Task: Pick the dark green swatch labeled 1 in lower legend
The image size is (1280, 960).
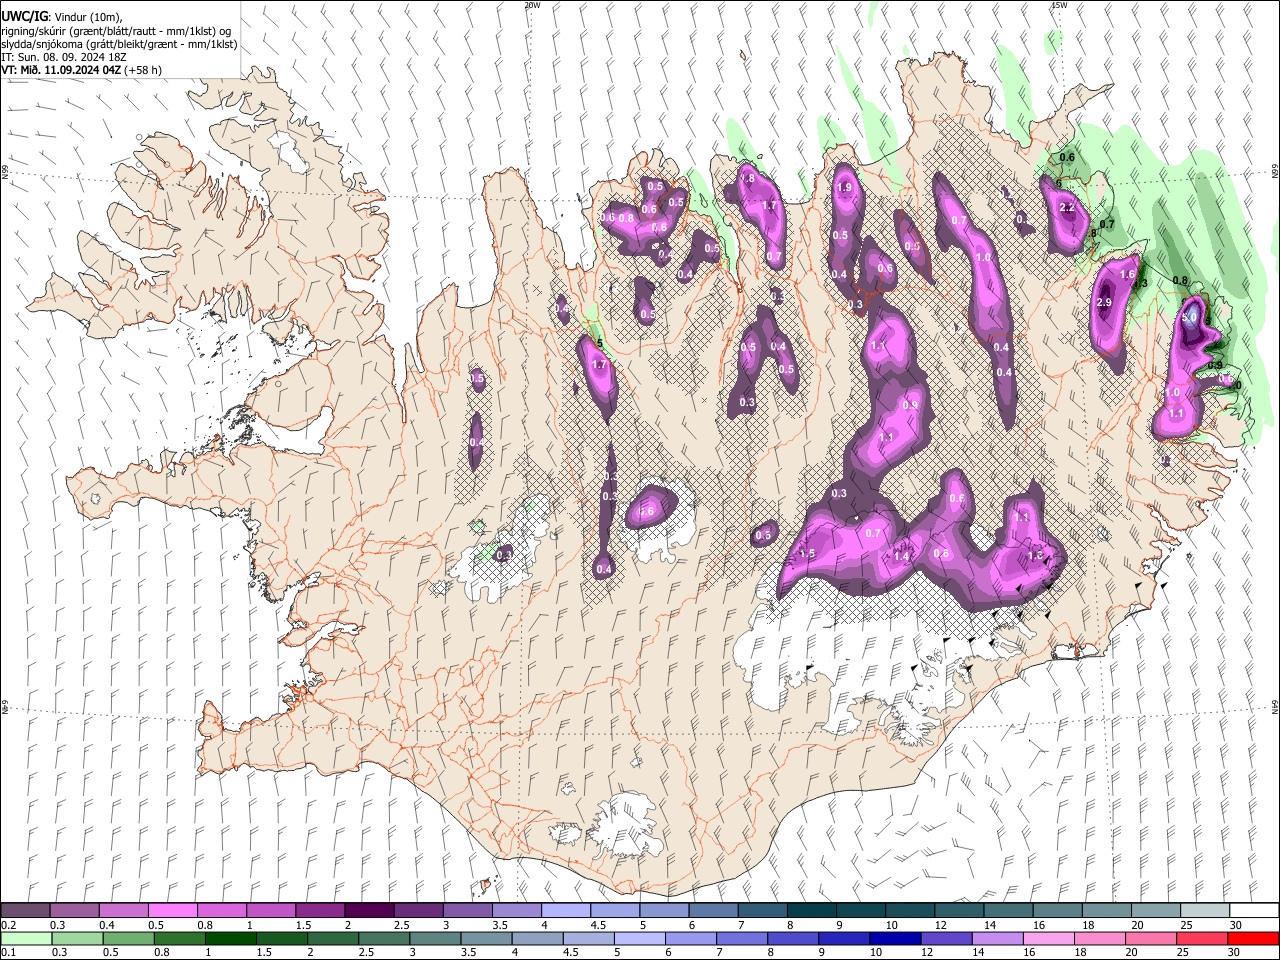Action: click(230, 939)
